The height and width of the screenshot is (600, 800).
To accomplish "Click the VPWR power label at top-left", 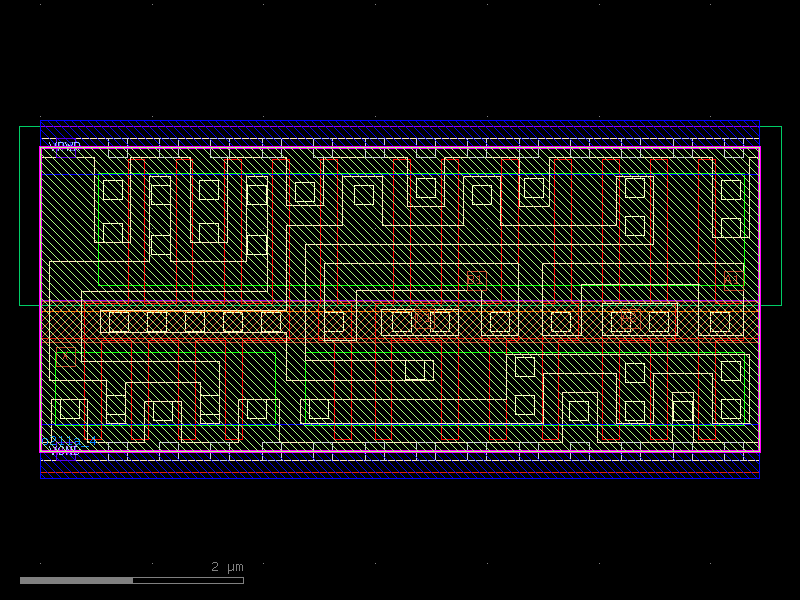I will pyautogui.click(x=64, y=146).
